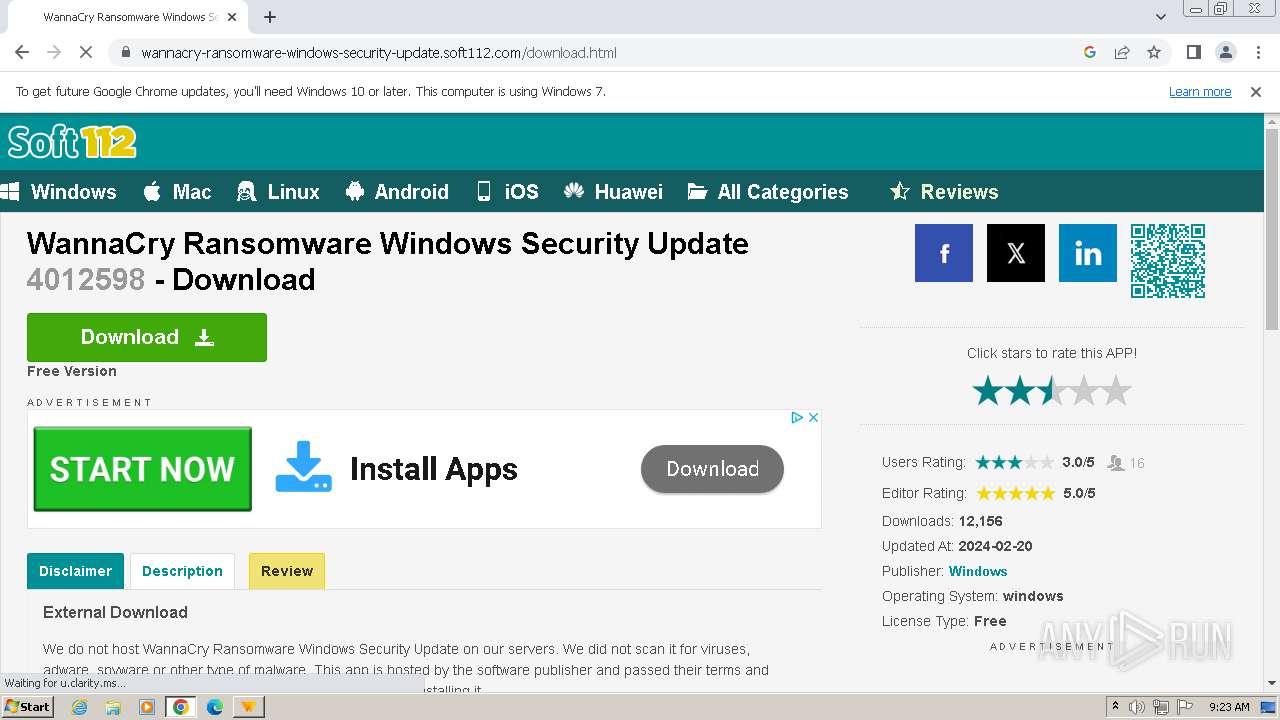Close the advertisement with X icon
Image resolution: width=1280 pixels, height=720 pixels.
point(813,418)
